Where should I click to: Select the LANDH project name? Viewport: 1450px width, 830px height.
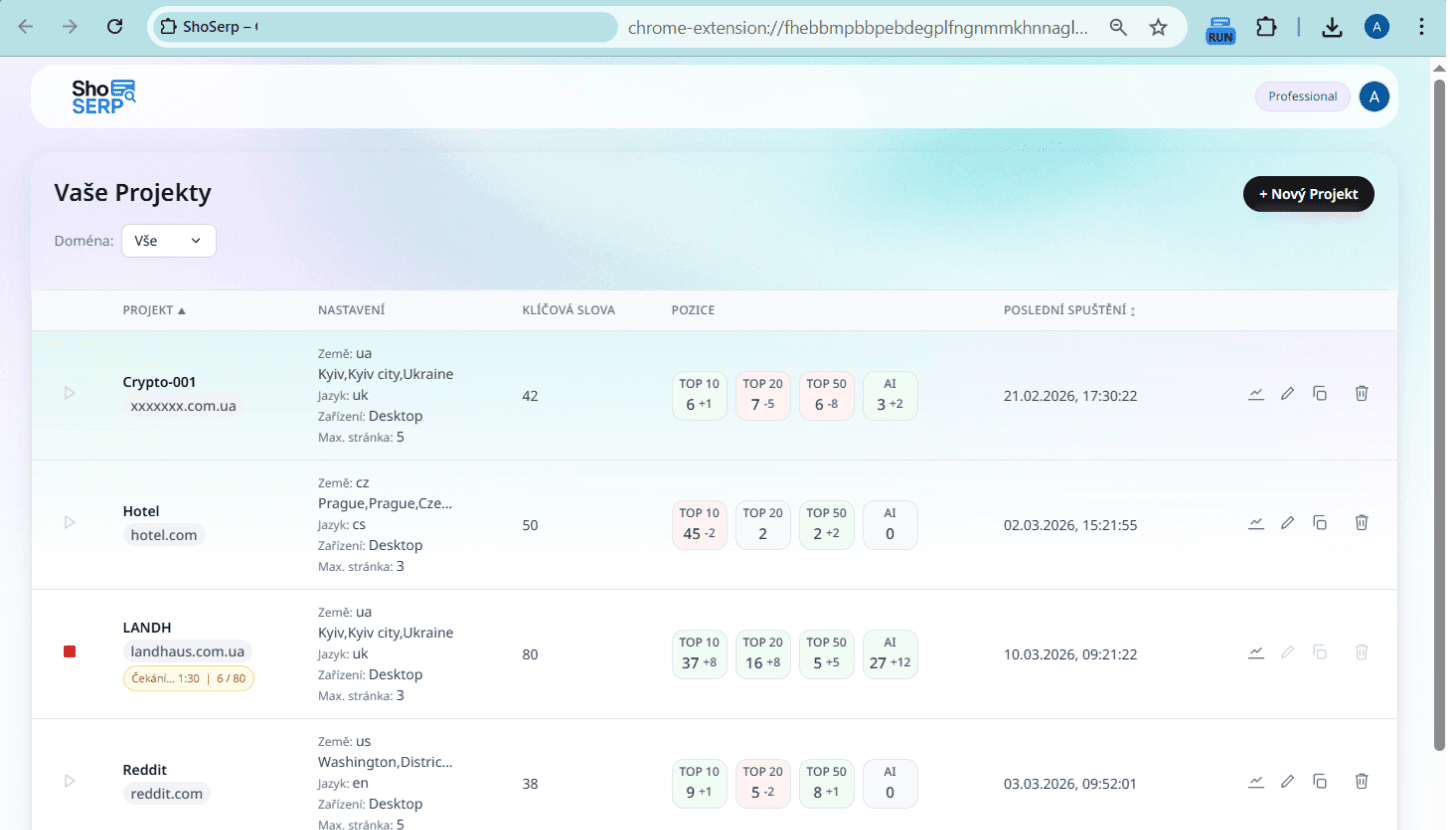tap(147, 627)
